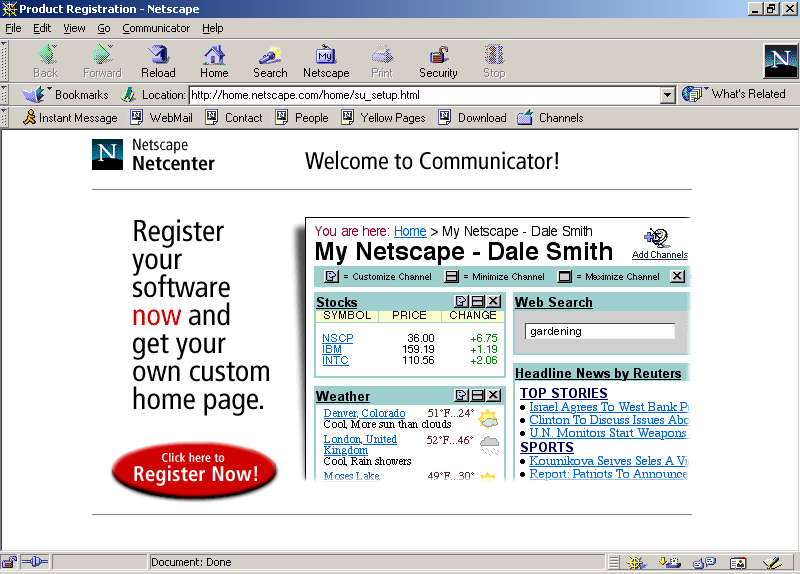Open the Communicator menu
This screenshot has height=574, width=800.
156,29
